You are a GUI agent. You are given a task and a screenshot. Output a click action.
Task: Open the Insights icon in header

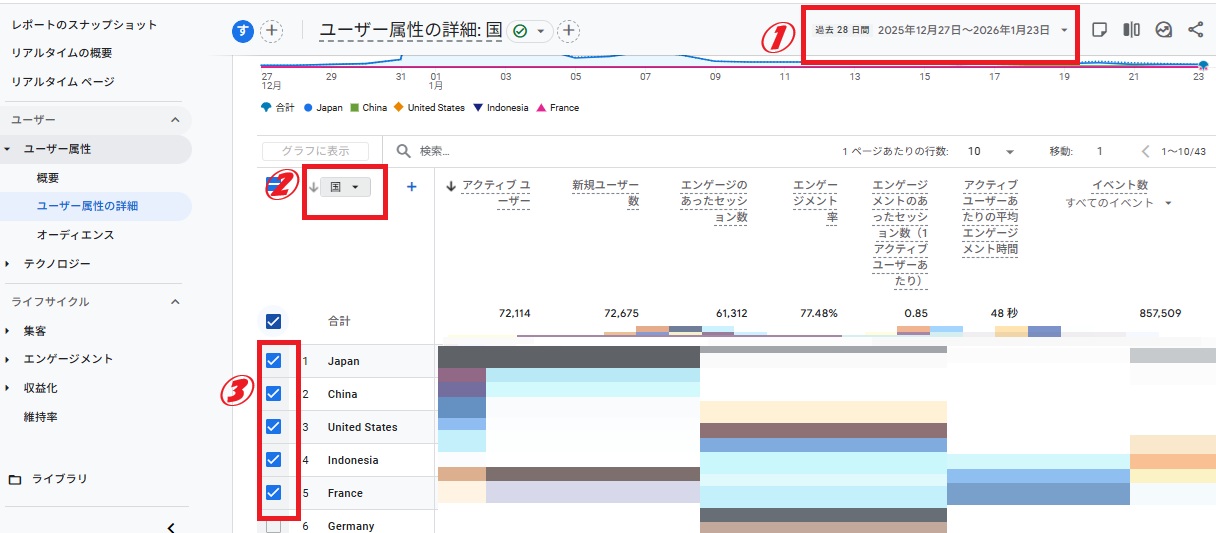1163,30
